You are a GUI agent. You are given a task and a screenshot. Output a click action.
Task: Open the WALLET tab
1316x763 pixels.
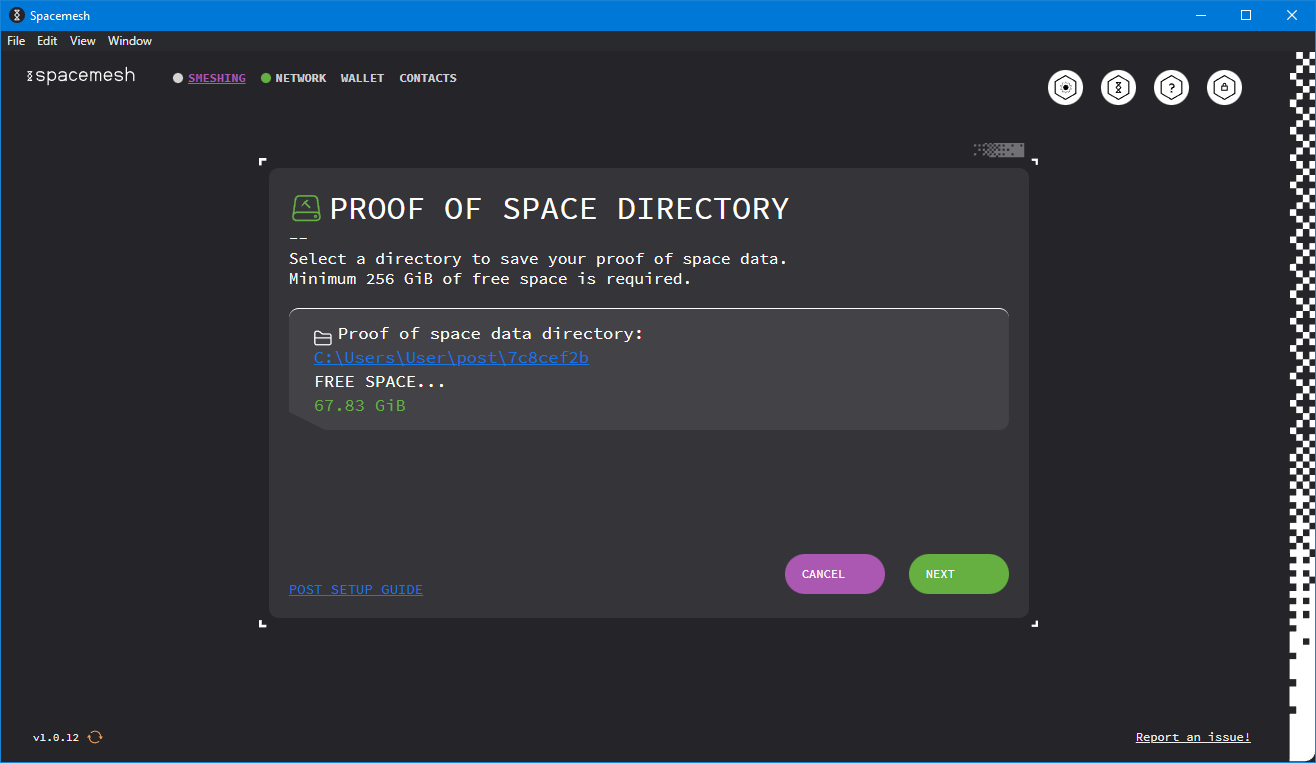tap(362, 78)
